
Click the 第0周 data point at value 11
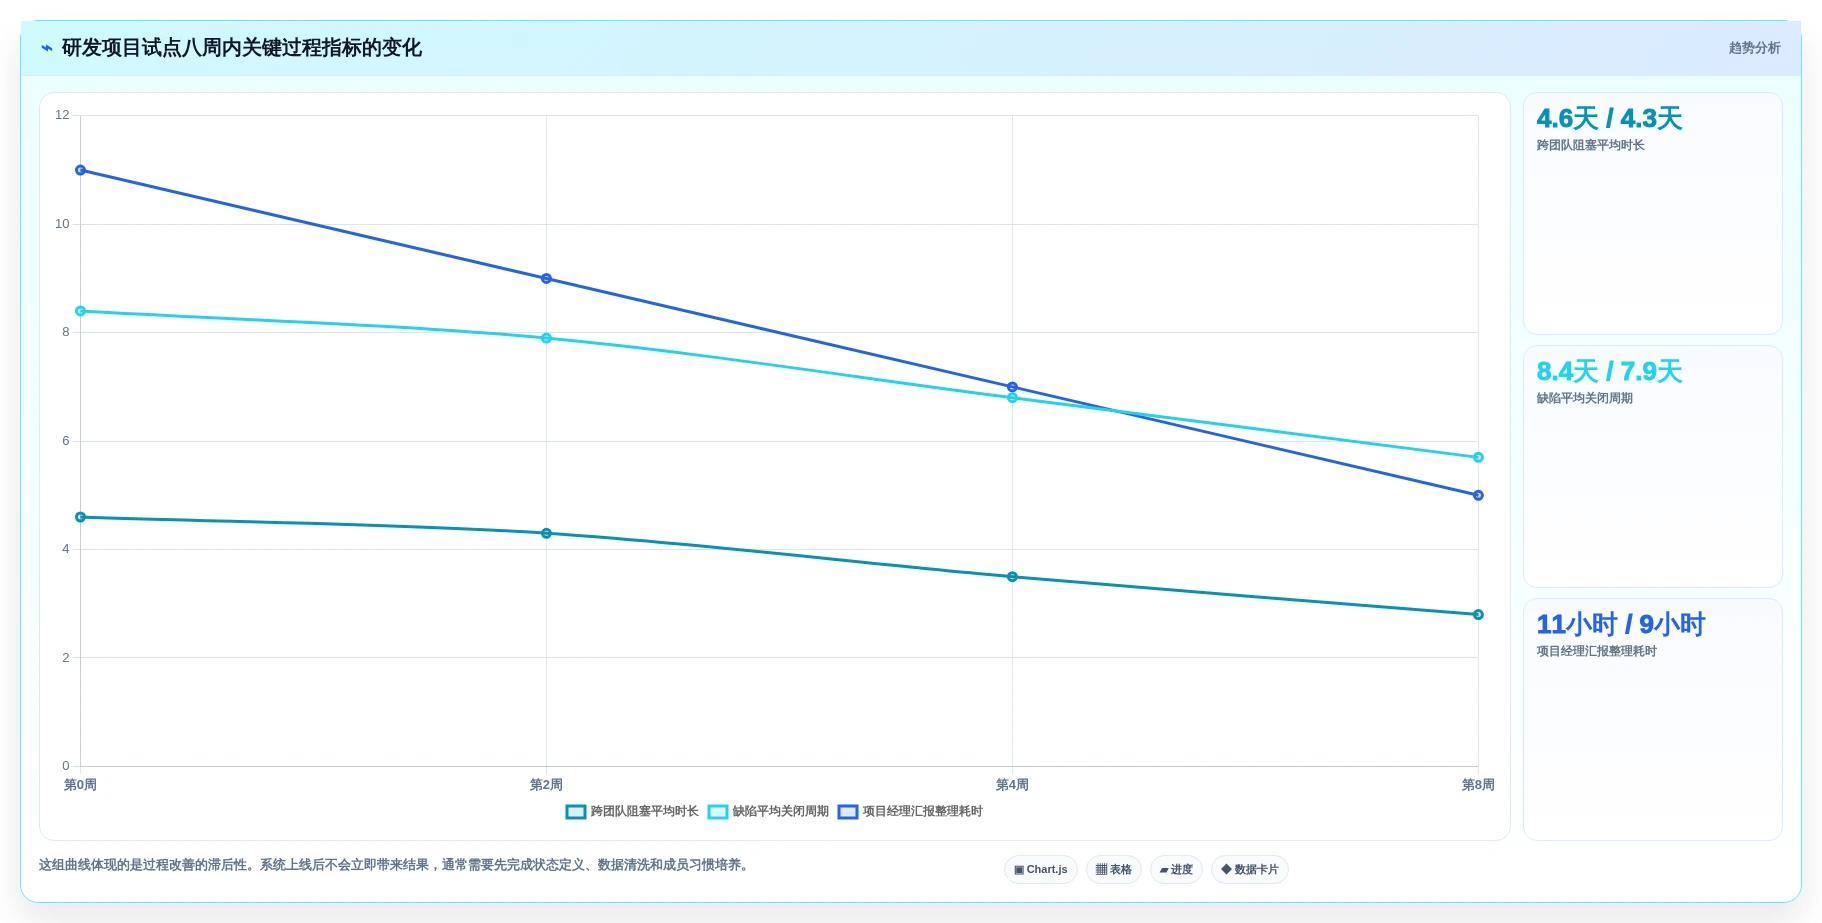click(81, 170)
